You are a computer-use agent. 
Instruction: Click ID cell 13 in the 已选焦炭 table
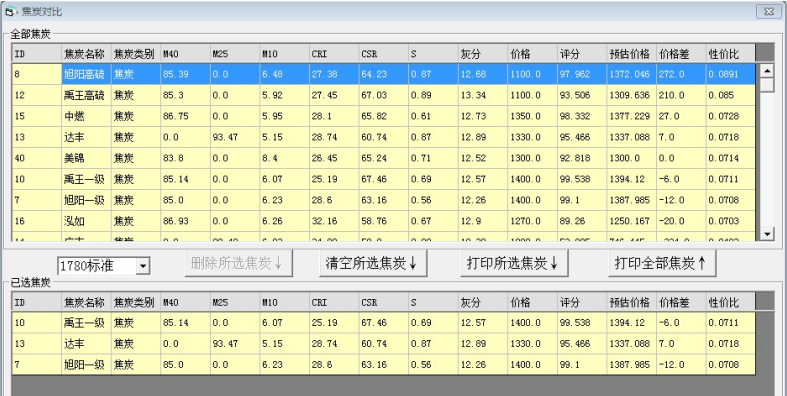coord(37,344)
